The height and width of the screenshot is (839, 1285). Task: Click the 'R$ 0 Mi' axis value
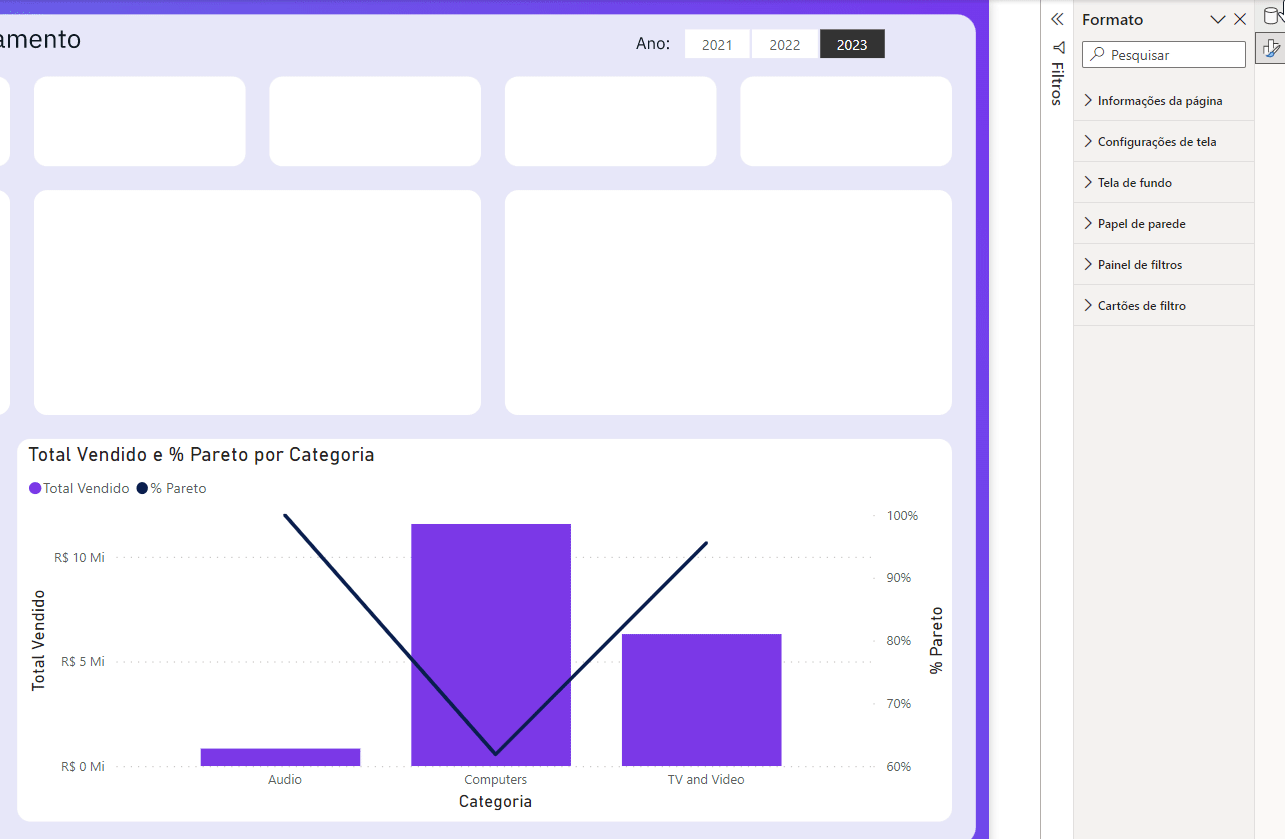(x=82, y=767)
